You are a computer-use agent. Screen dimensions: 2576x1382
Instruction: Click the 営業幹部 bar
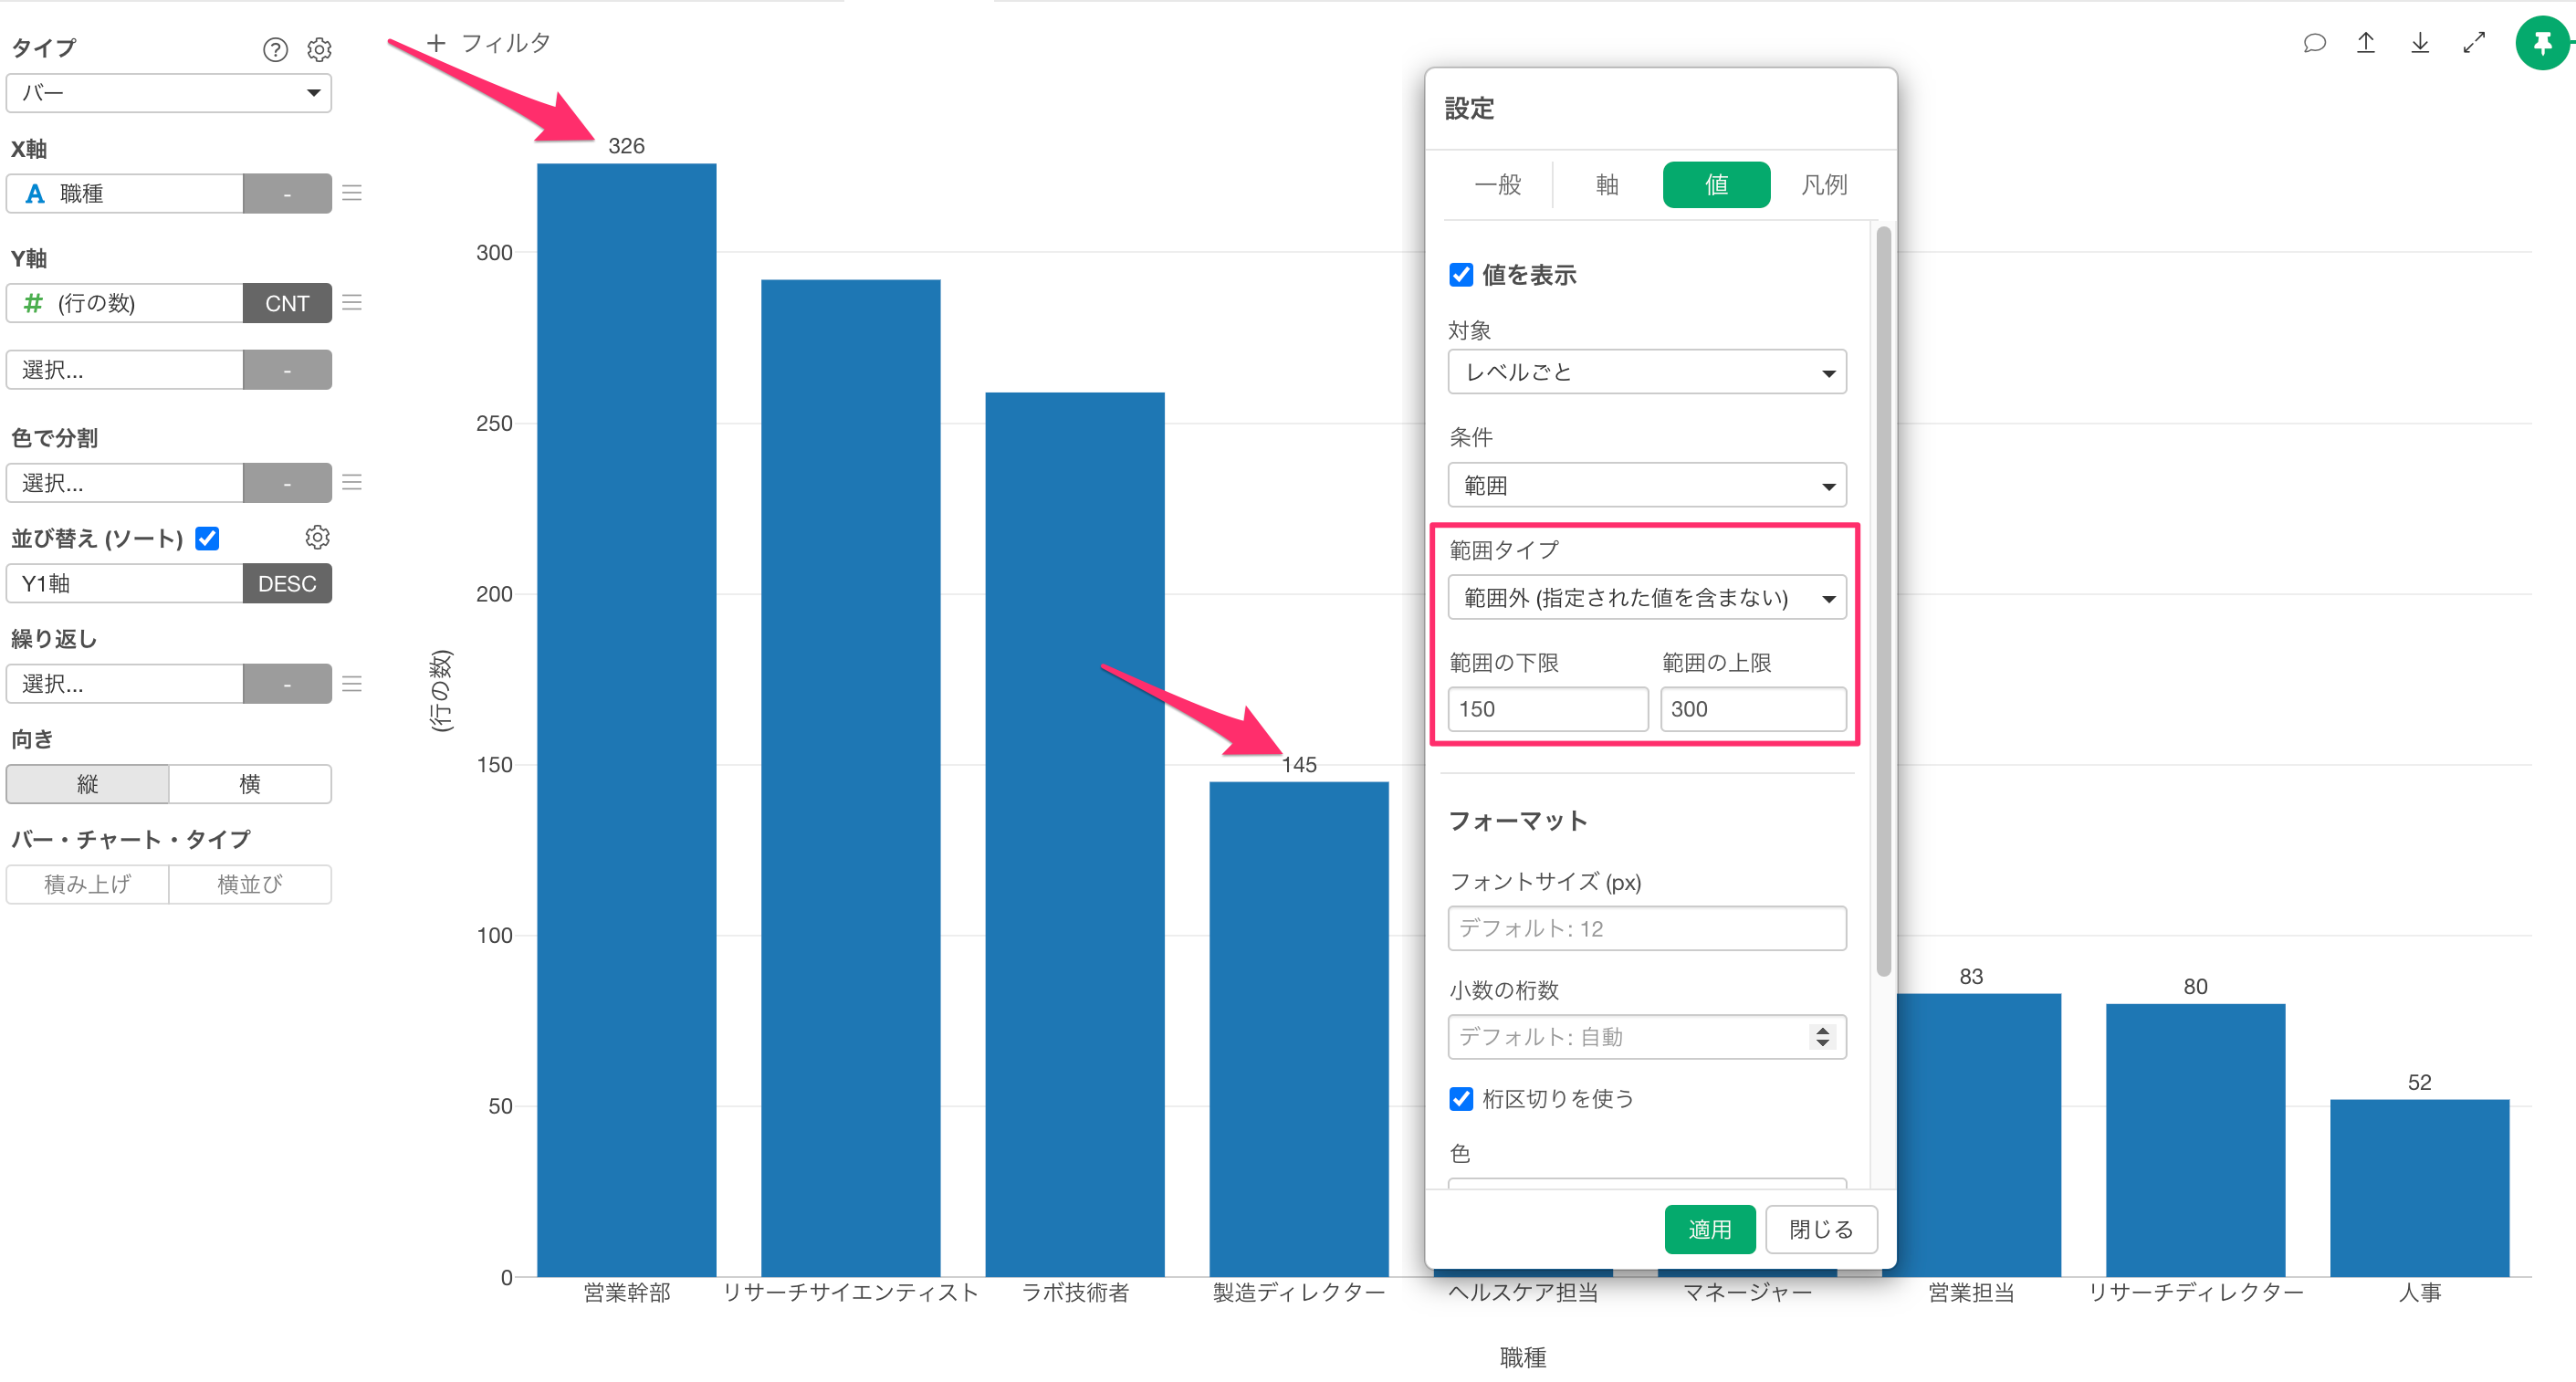click(x=626, y=720)
